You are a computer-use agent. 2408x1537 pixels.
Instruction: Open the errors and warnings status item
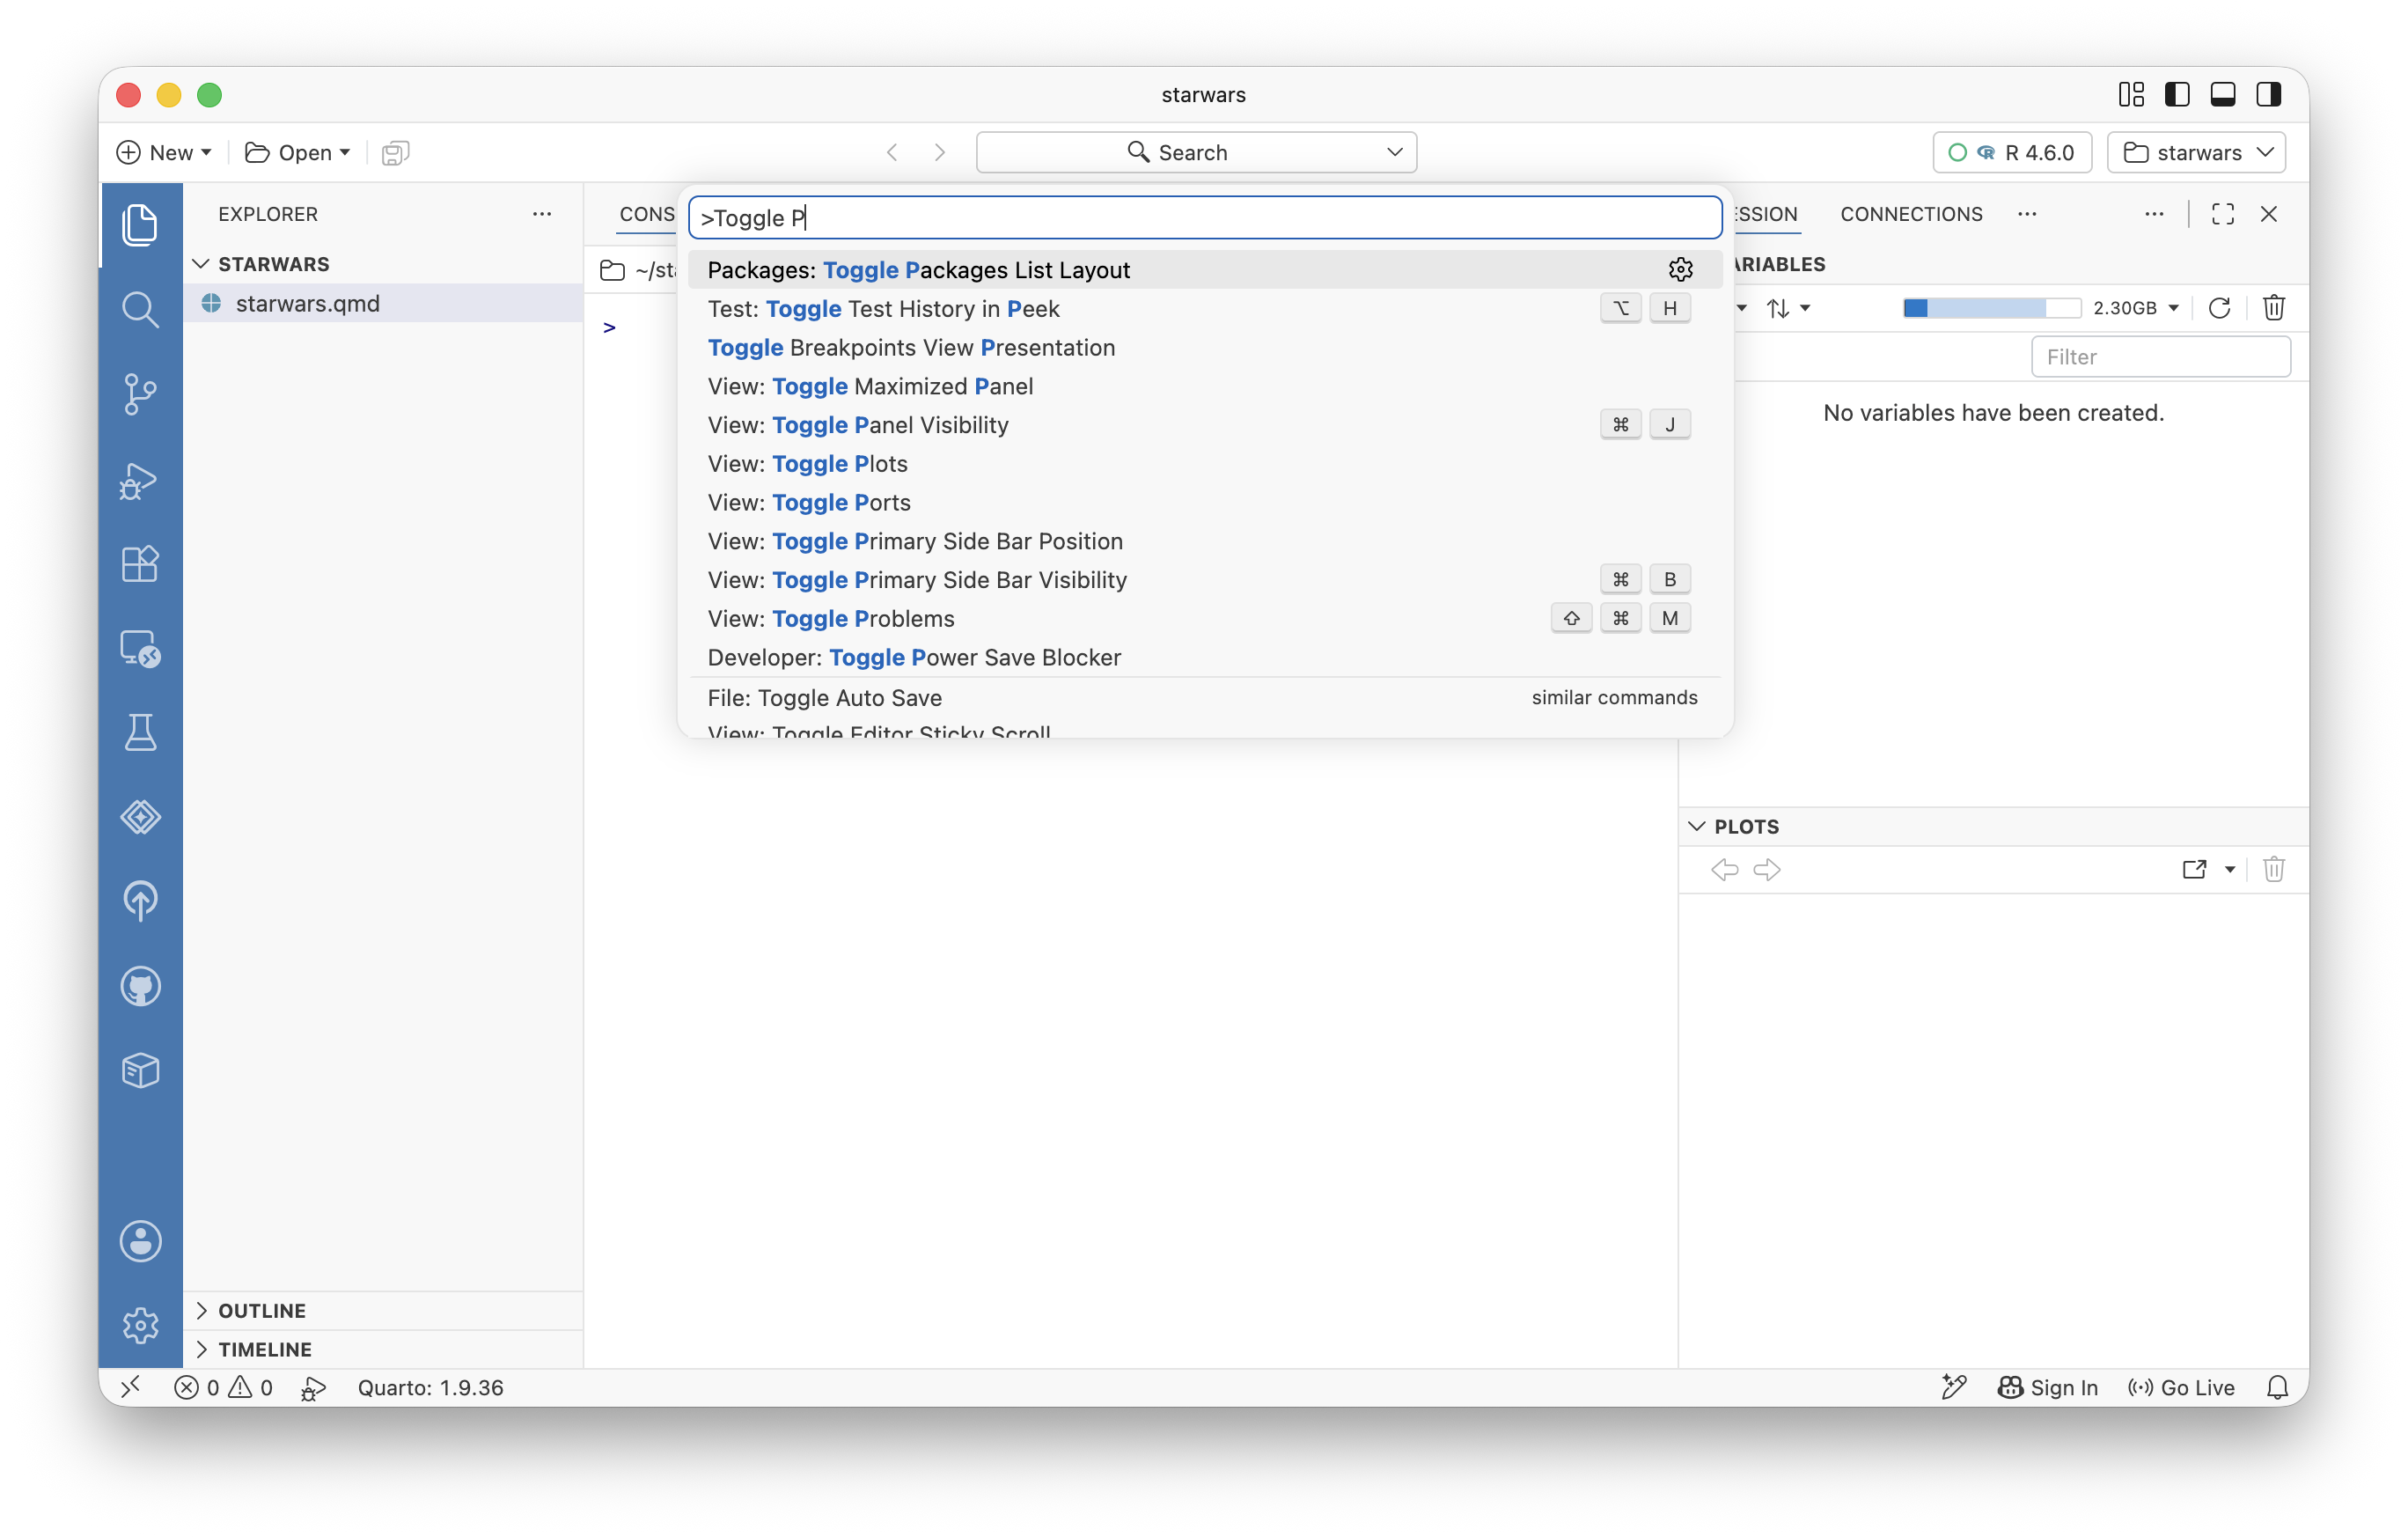point(223,1387)
